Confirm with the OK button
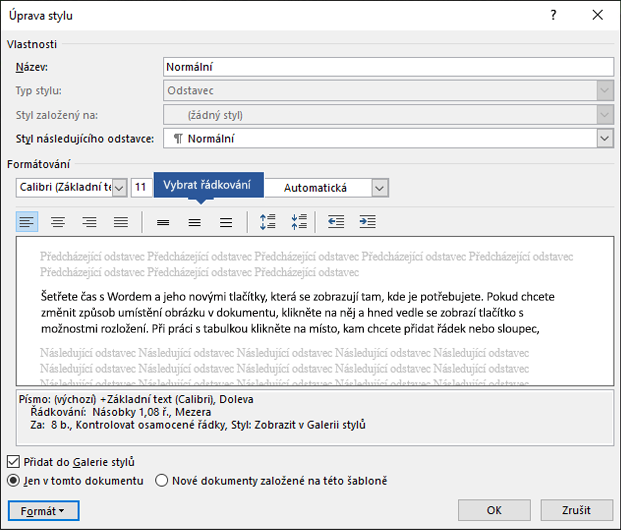Screen dimensions: 621x530 [x=494, y=510]
